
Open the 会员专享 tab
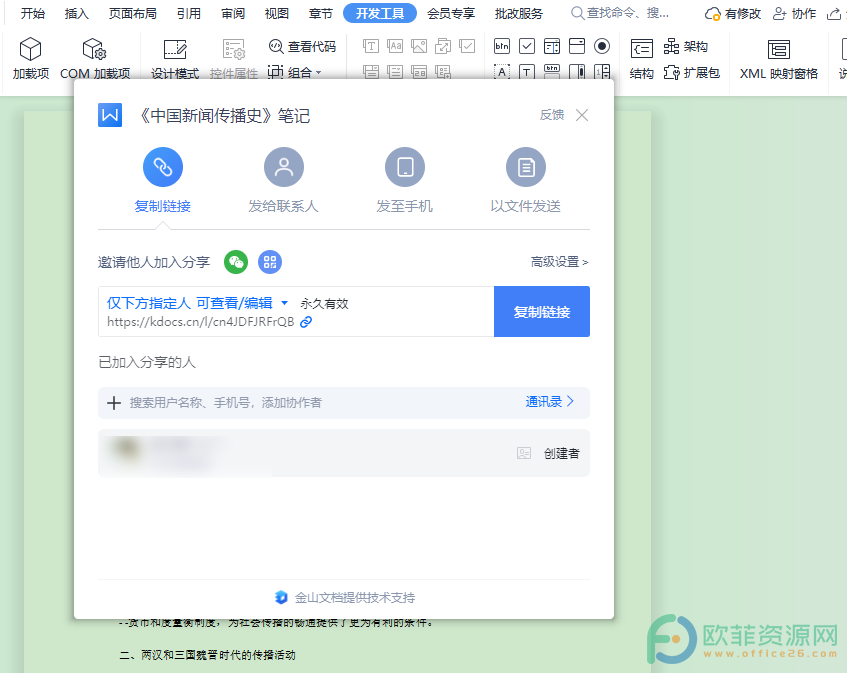[x=451, y=13]
